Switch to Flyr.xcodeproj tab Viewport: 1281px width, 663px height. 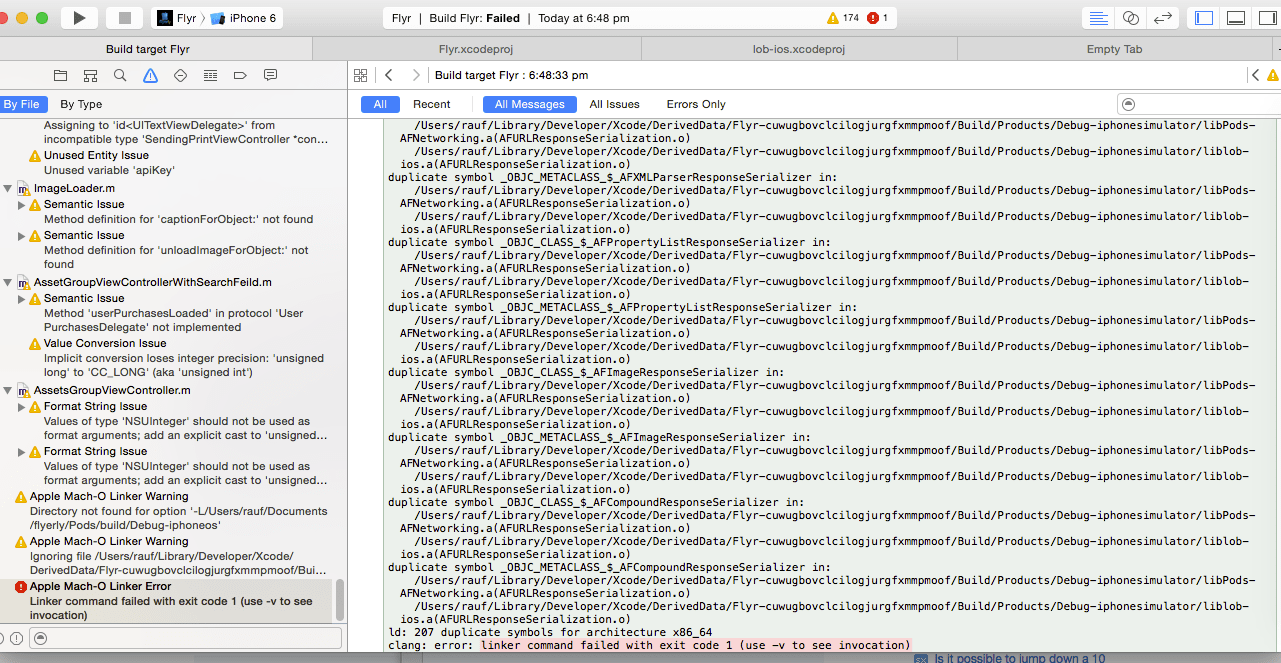(477, 49)
